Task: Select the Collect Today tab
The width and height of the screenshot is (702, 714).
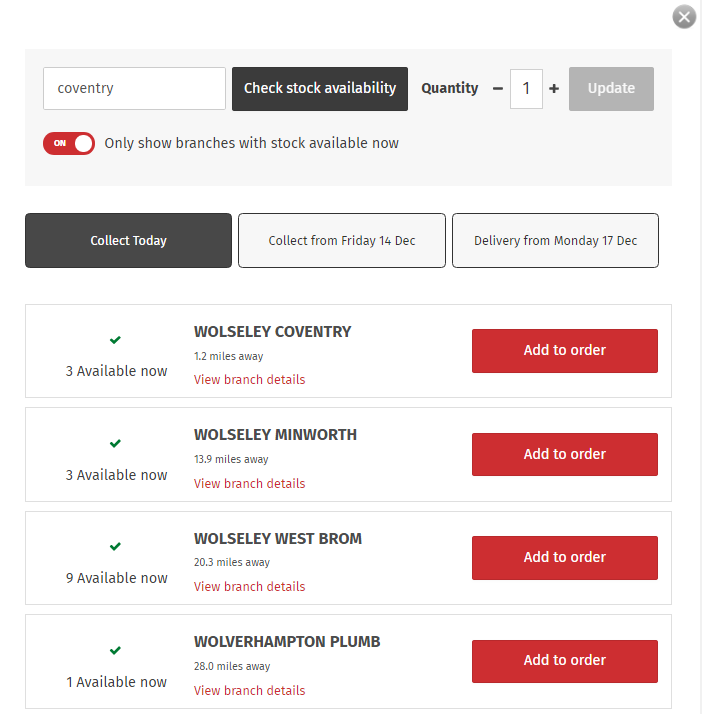Action: tap(128, 240)
